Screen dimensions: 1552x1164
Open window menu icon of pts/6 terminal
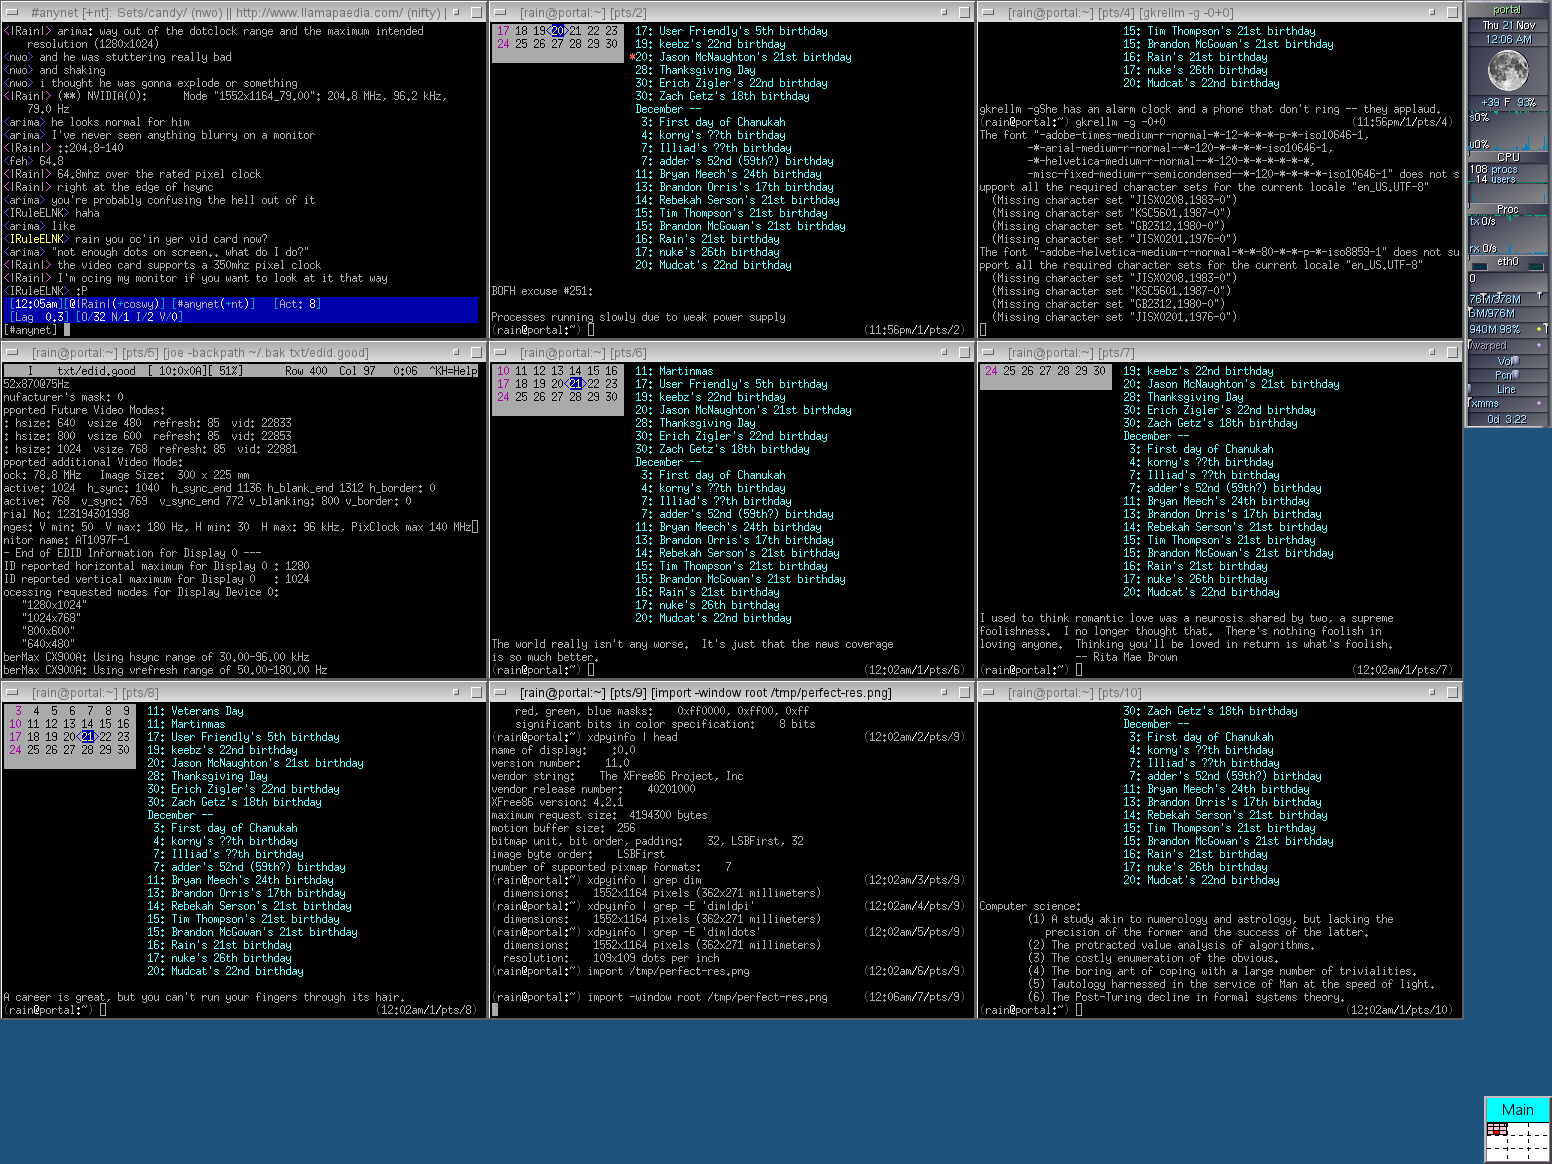[498, 352]
